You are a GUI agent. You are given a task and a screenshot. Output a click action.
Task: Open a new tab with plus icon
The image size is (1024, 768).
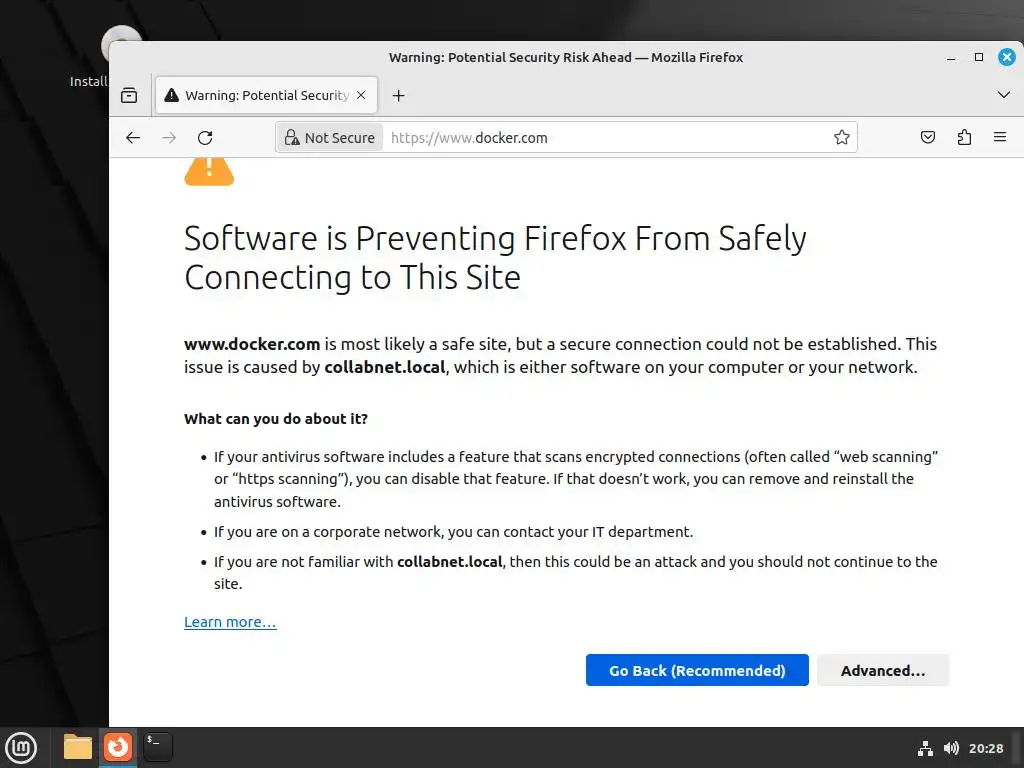pyautogui.click(x=398, y=96)
